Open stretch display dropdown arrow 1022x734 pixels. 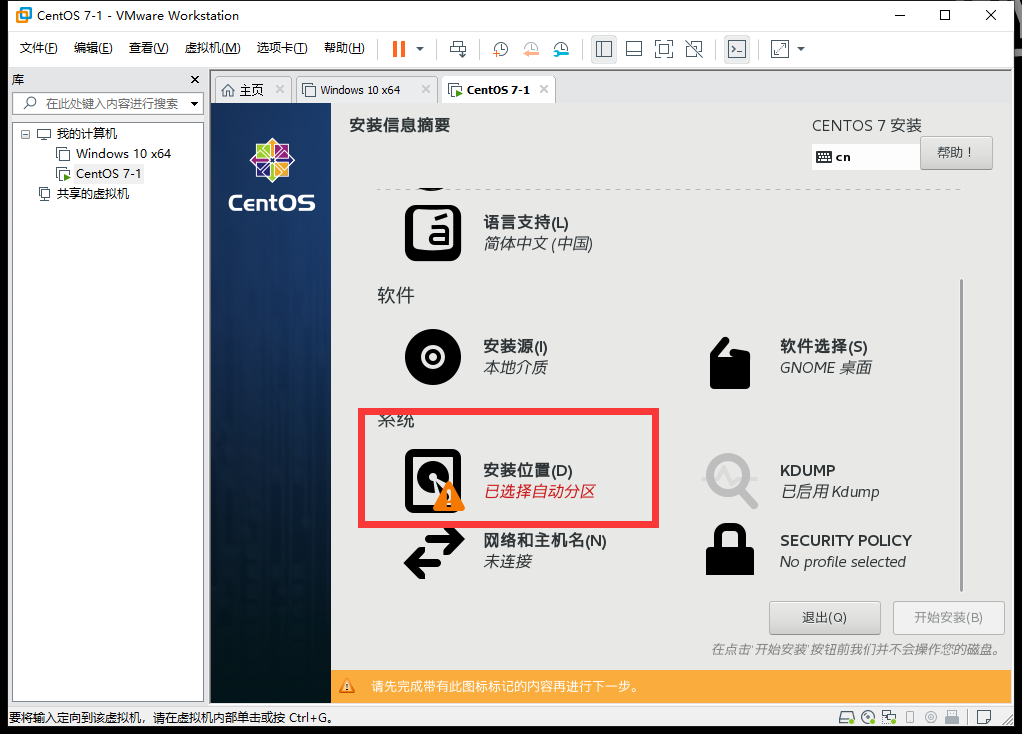pyautogui.click(x=801, y=49)
